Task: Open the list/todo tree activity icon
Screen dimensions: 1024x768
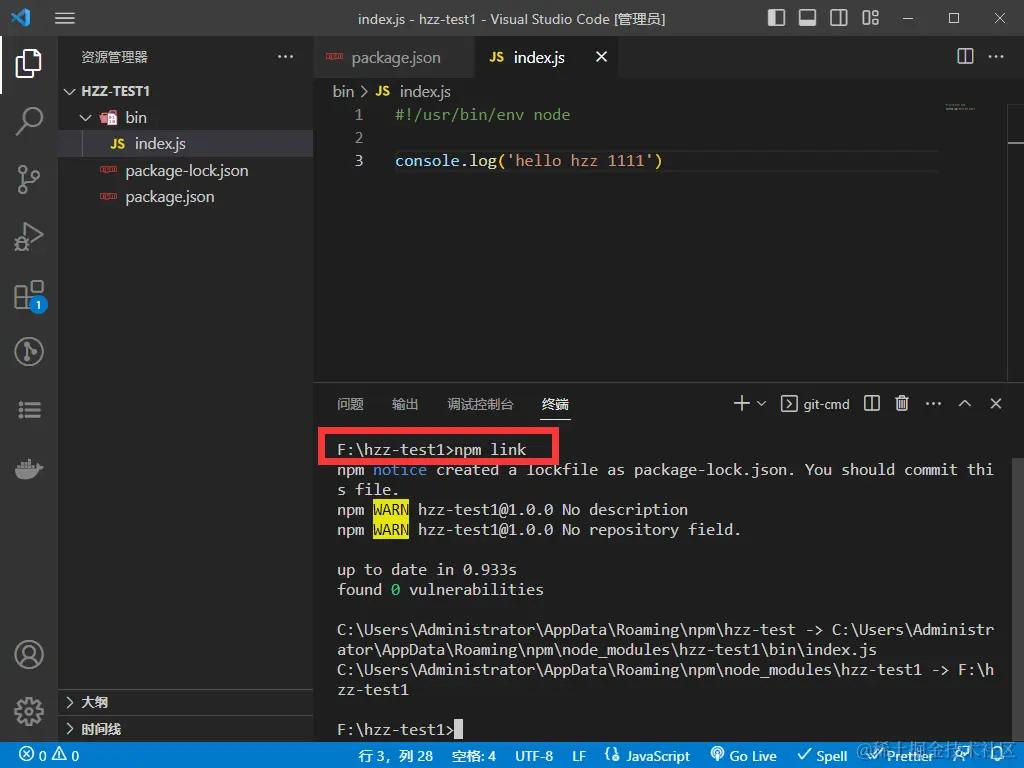Action: (29, 410)
